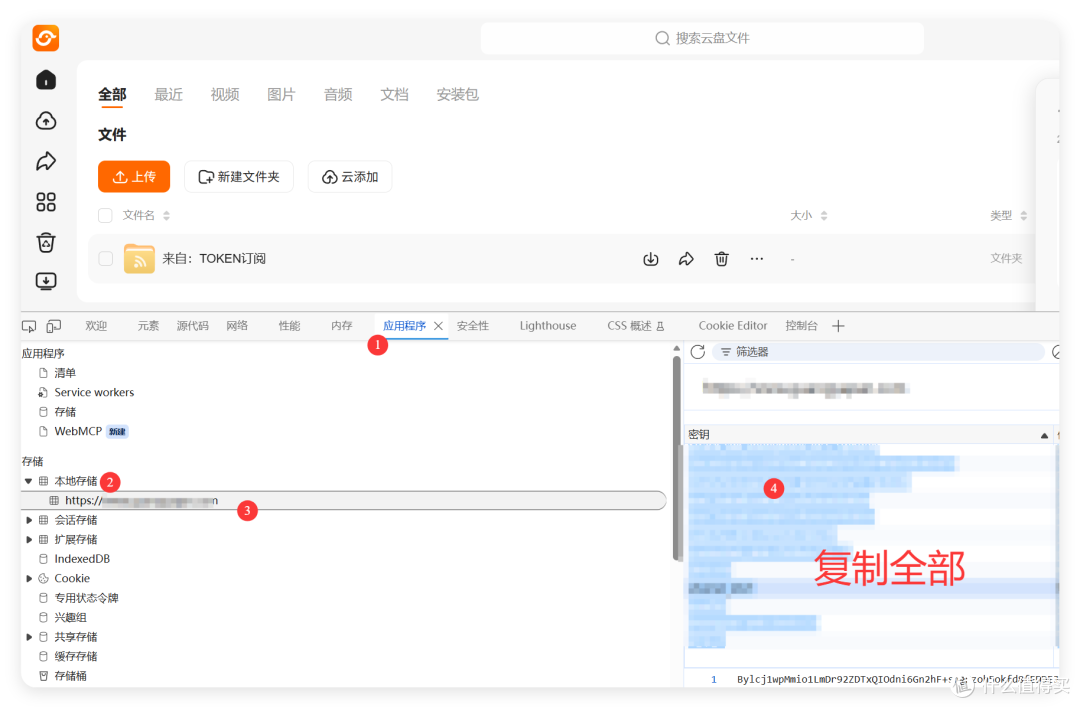
Task: Toggle sort arrow on 密钥 column
Action: pyautogui.click(x=1044, y=435)
